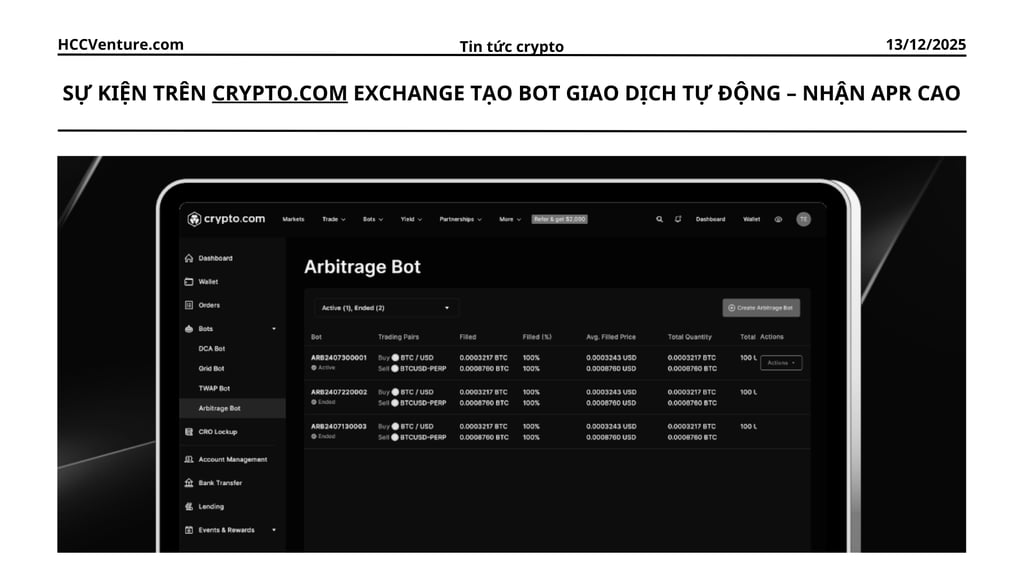The width and height of the screenshot is (1024, 573).
Task: Open Orders in the sidebar
Action: pyautogui.click(x=209, y=305)
